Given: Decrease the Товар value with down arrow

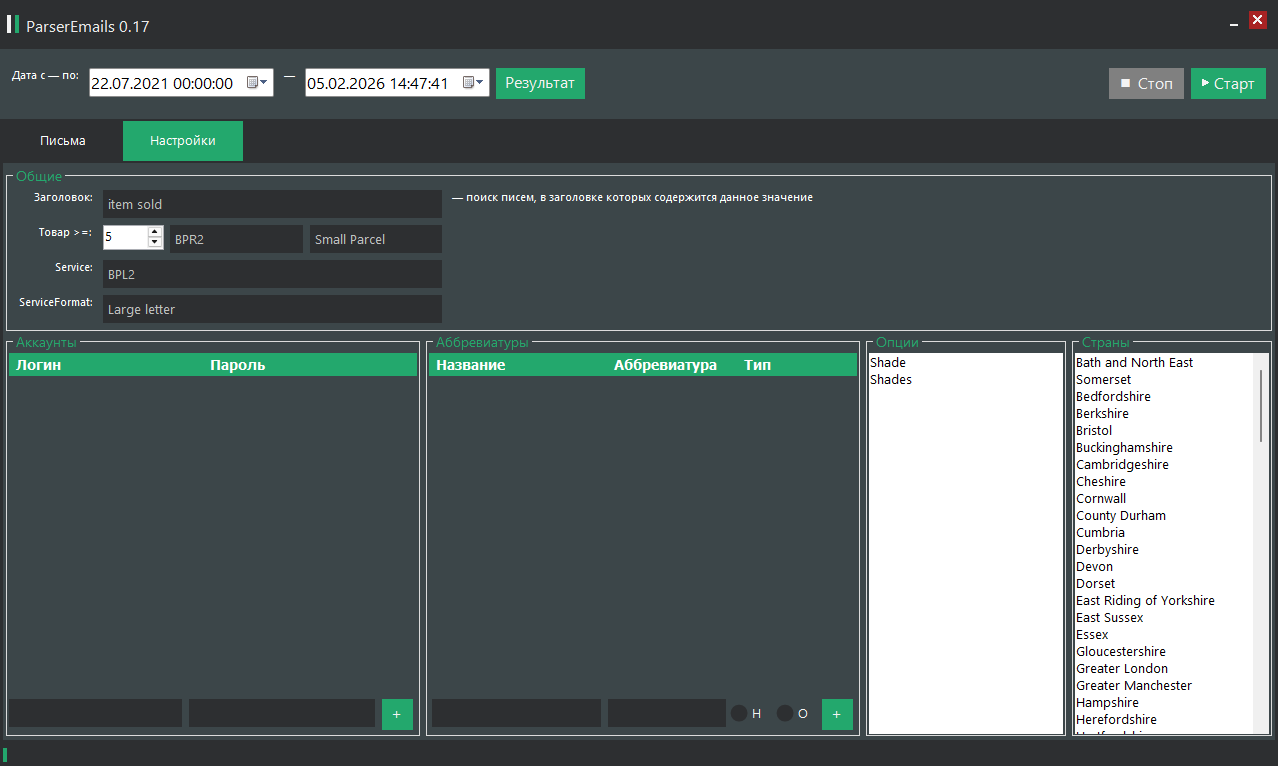Looking at the screenshot, I should point(155,243).
